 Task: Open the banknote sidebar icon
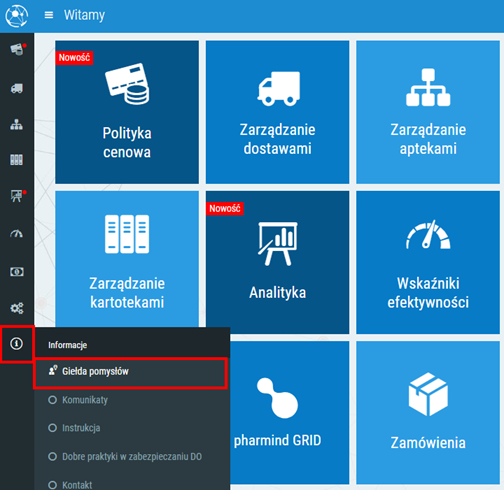point(17,272)
